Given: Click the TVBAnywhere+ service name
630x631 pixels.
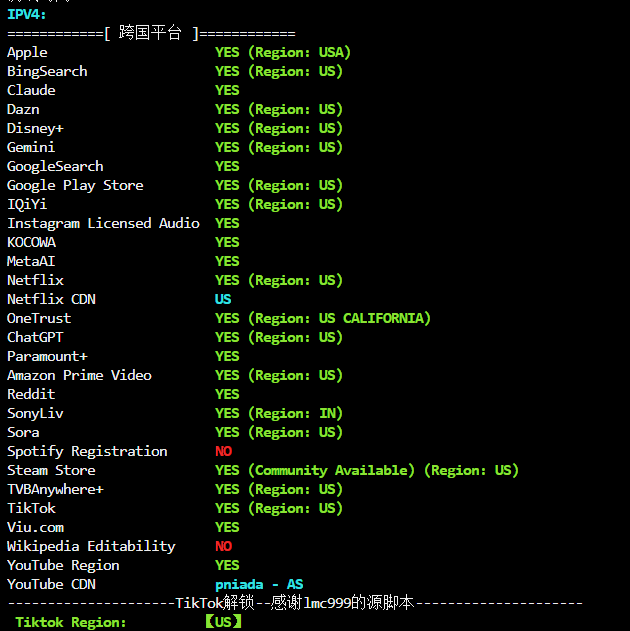Looking at the screenshot, I should click(x=56, y=490).
